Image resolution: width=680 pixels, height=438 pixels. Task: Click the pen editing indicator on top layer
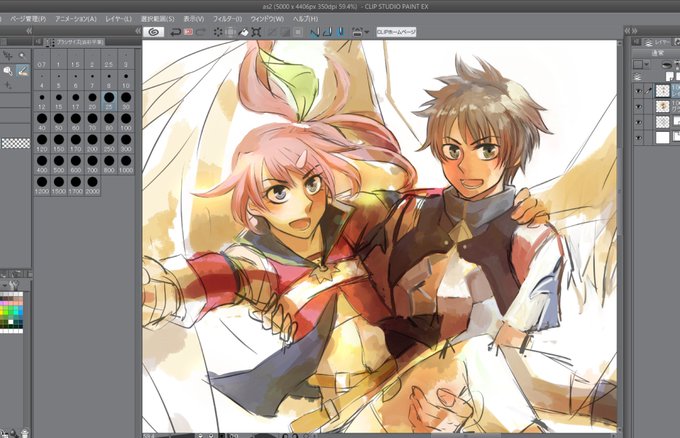click(649, 91)
